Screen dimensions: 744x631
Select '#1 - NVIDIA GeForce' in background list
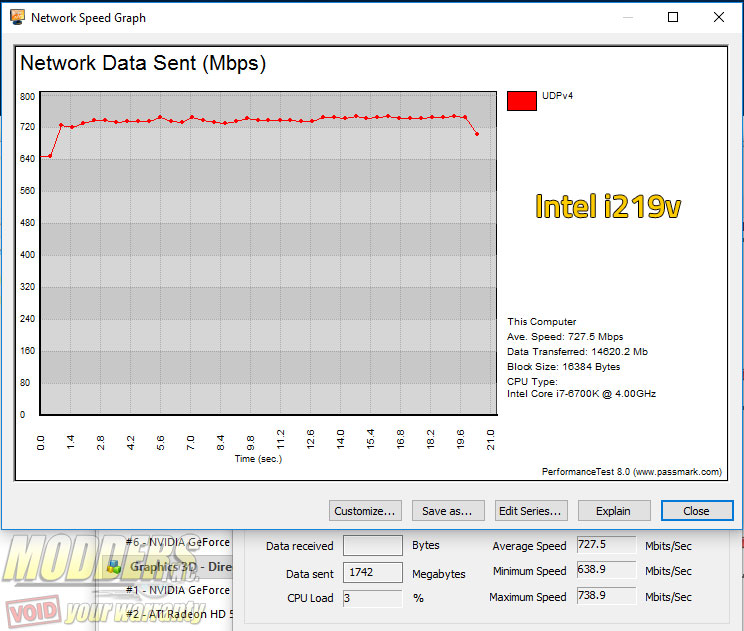coord(178,590)
